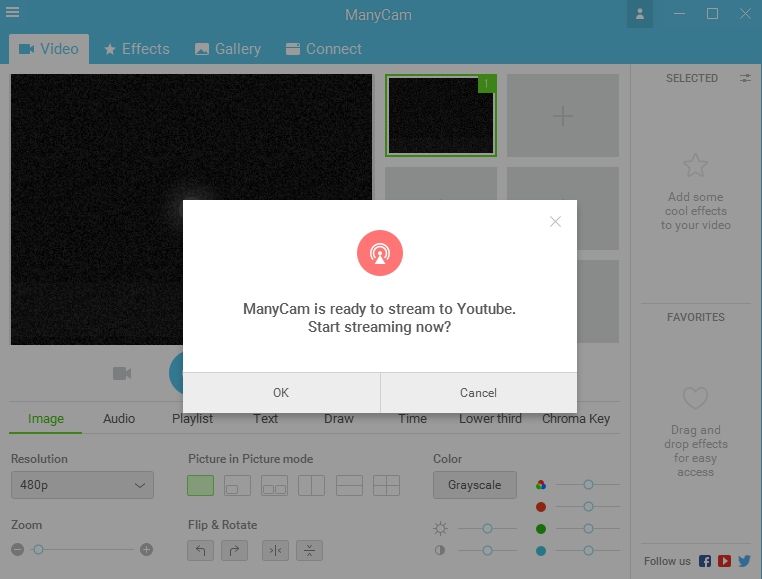
Task: Adjust the green color slider
Action: (x=589, y=528)
